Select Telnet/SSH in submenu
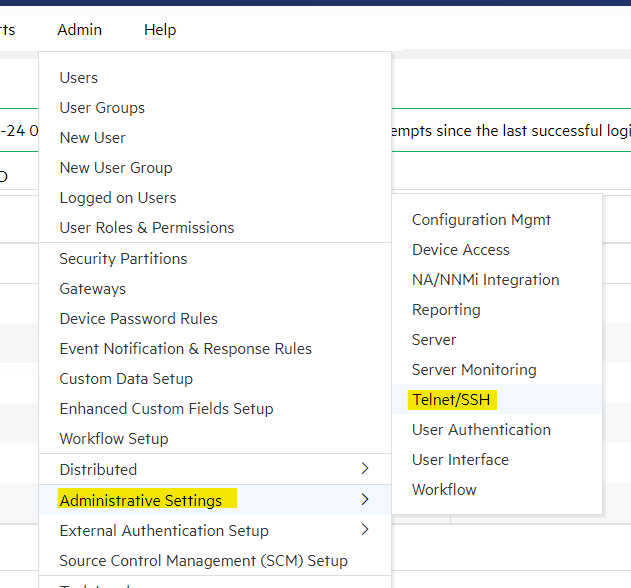The image size is (631, 588). pyautogui.click(x=453, y=400)
